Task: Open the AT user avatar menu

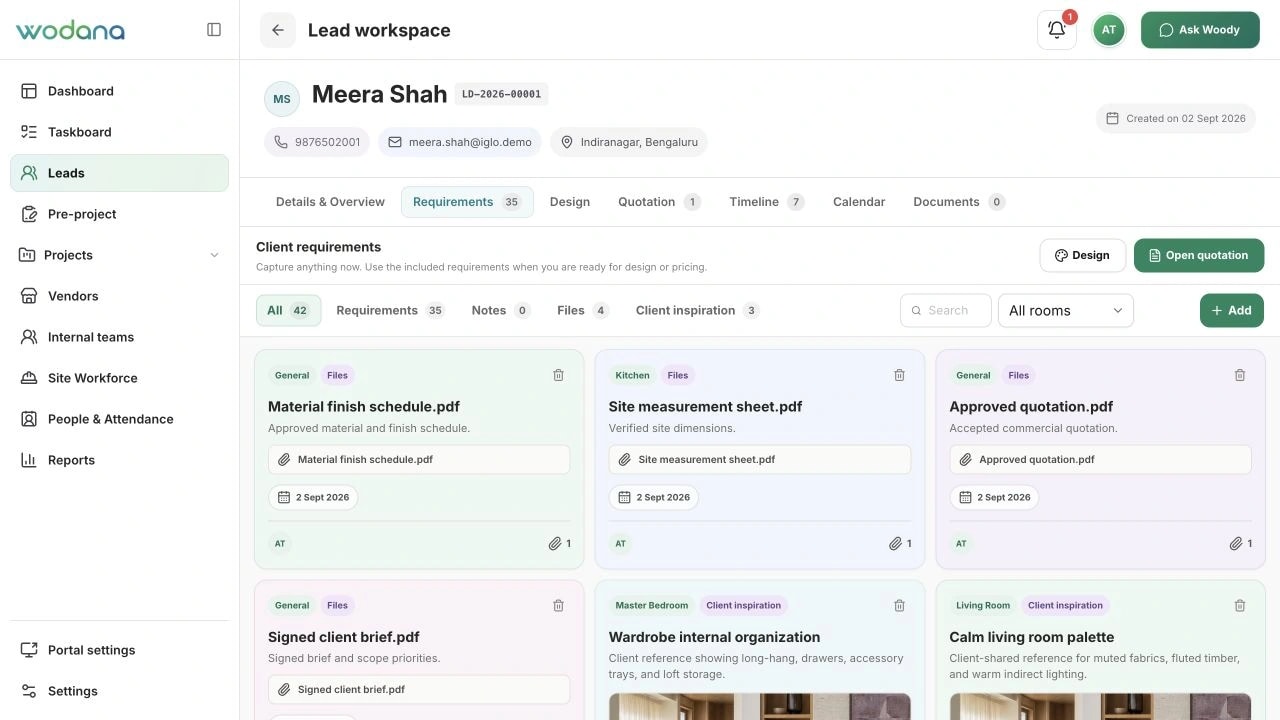Action: point(1109,30)
